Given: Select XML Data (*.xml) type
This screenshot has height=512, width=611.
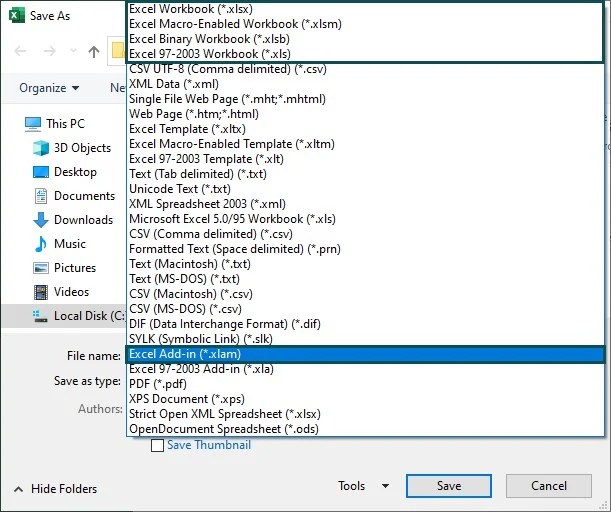Looking at the screenshot, I should [366, 84].
